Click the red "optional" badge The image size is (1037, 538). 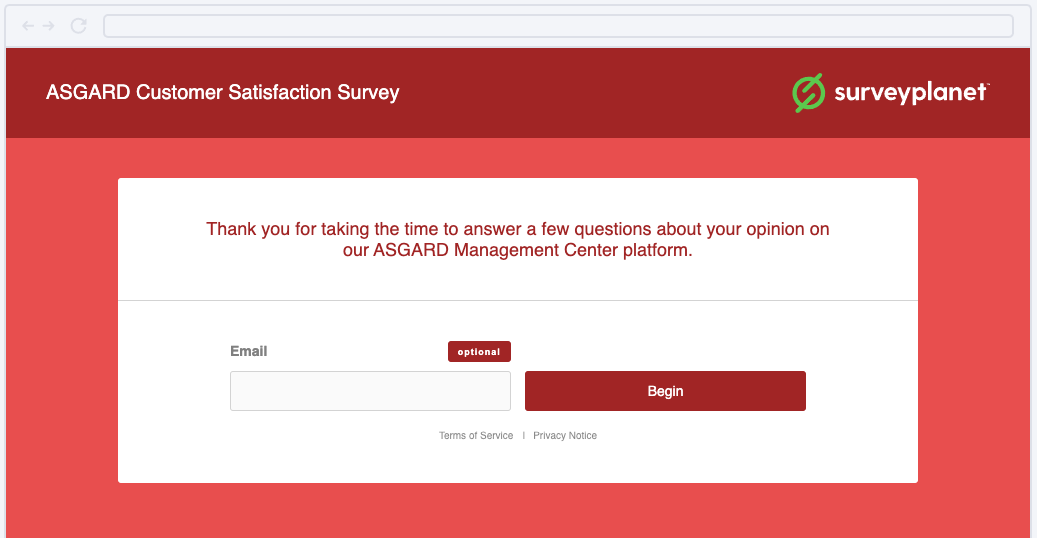click(x=479, y=352)
